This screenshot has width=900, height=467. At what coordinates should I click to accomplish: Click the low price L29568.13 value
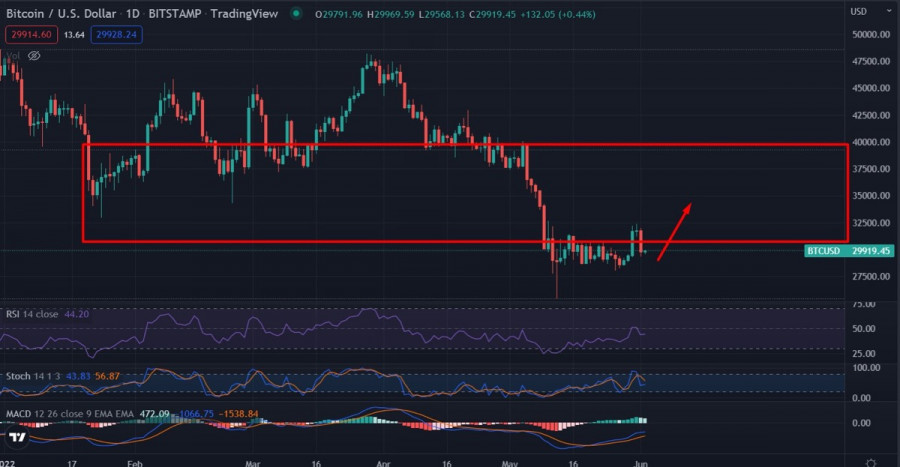tap(442, 14)
